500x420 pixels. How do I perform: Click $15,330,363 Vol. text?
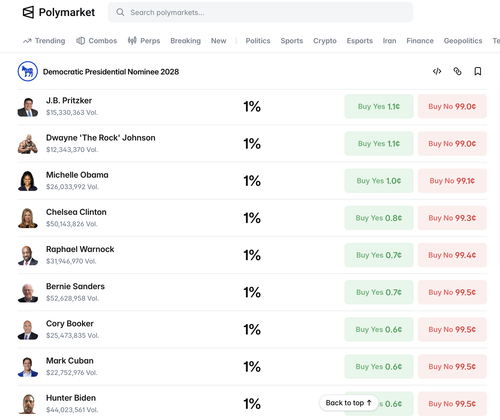[72, 113]
